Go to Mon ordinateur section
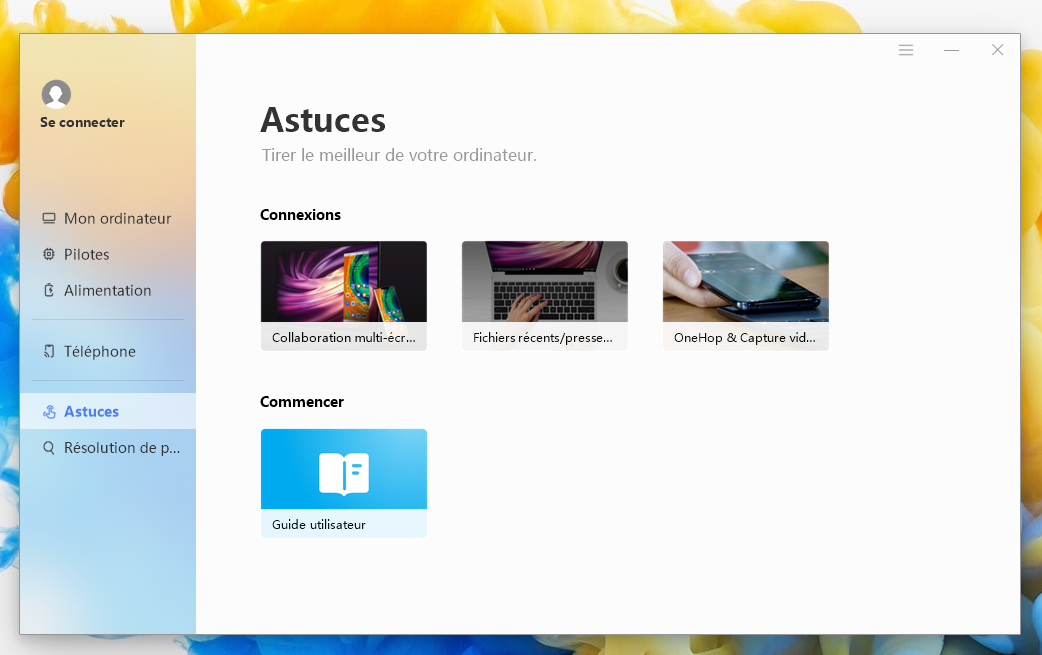Viewport: 1042px width, 655px height. click(x=117, y=219)
